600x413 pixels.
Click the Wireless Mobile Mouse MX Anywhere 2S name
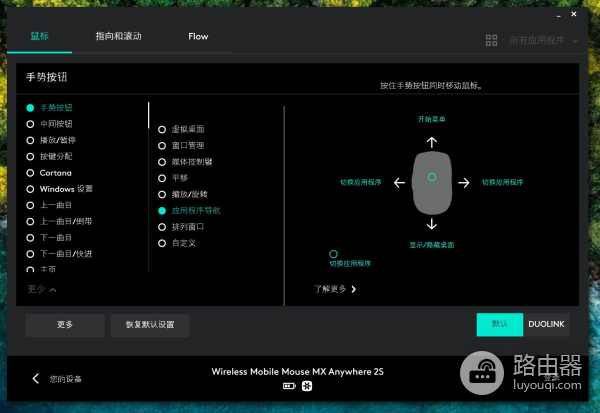click(x=298, y=372)
